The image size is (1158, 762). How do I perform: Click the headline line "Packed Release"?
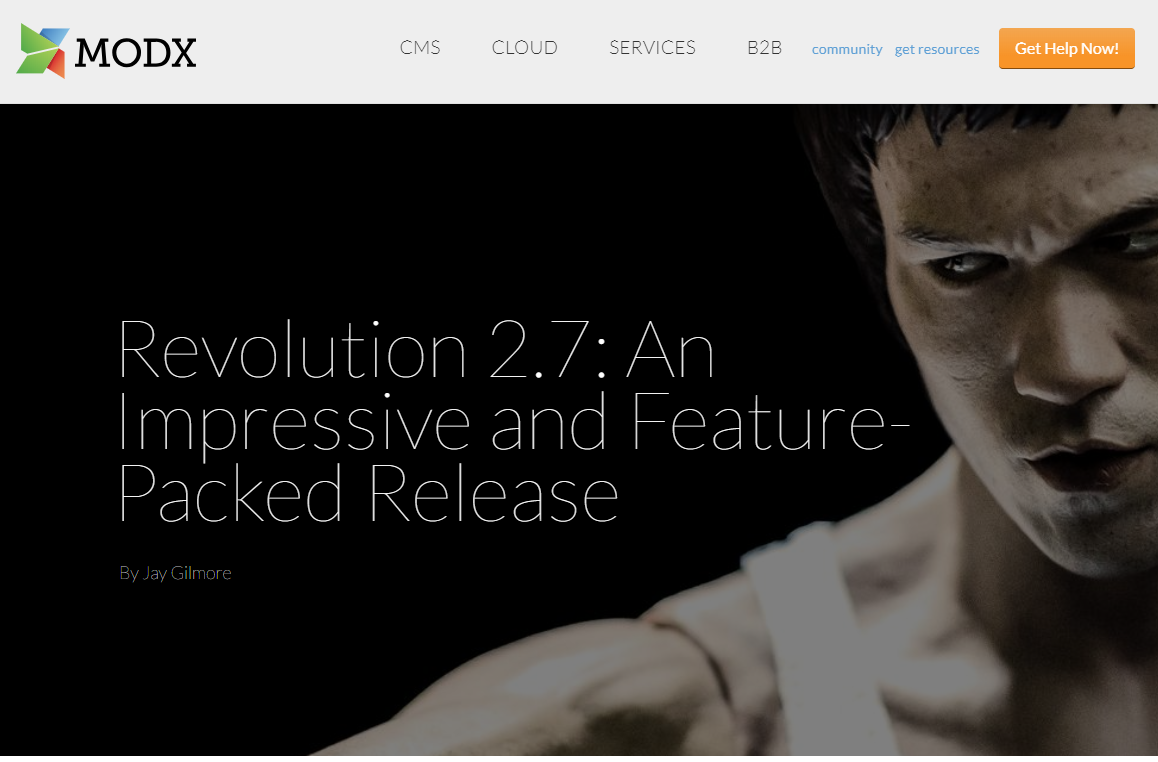tap(368, 492)
